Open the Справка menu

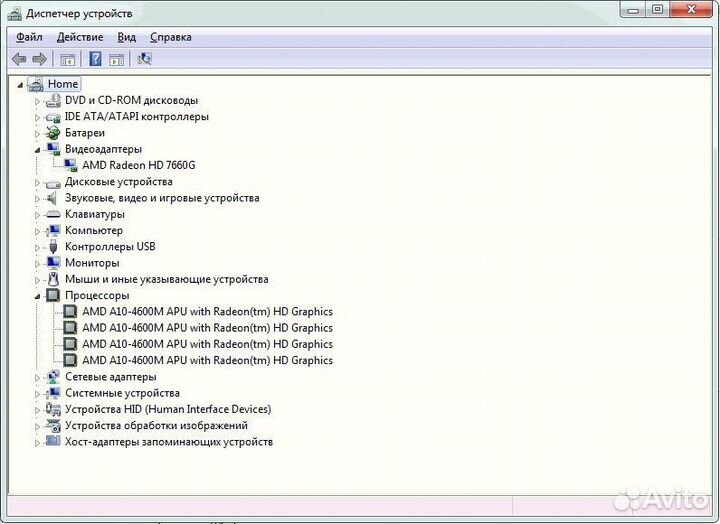coord(170,37)
